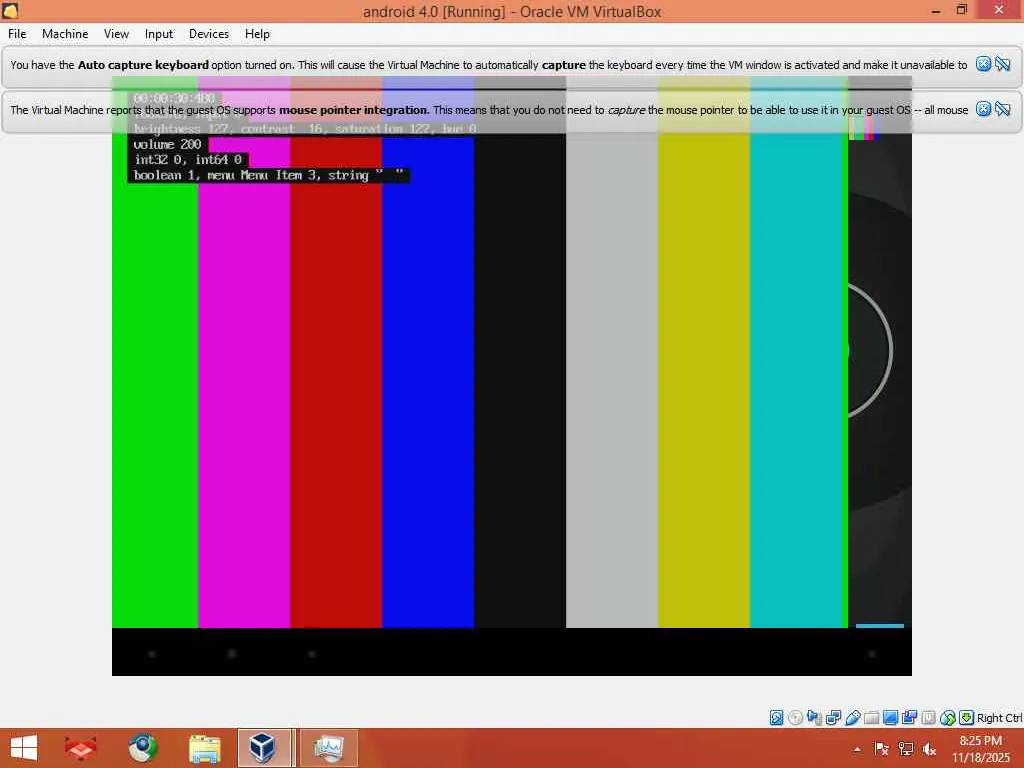Open the network tray icon

(906, 749)
